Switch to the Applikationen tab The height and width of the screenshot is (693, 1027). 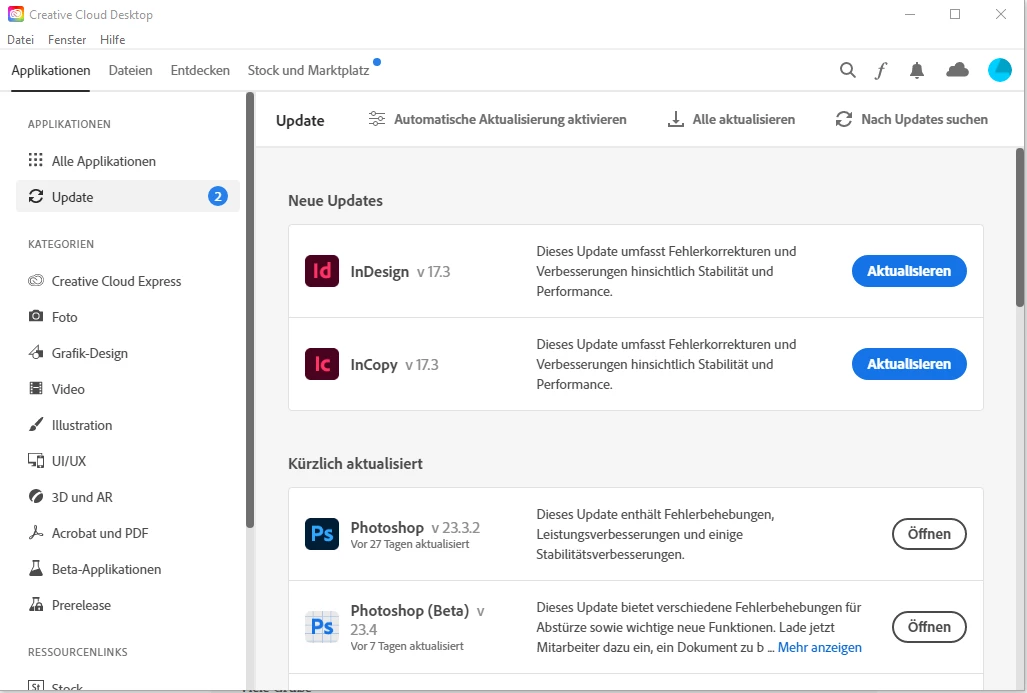tap(50, 70)
